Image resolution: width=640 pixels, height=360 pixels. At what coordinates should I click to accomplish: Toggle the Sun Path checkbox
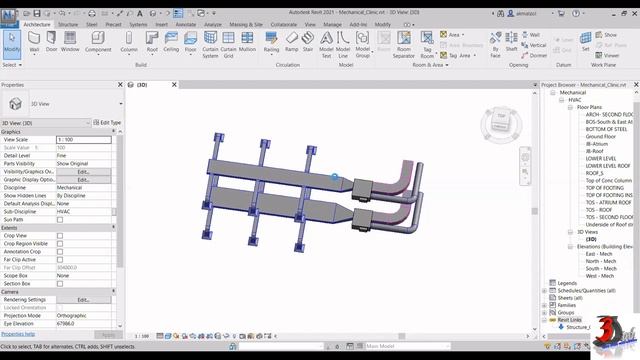[x=60, y=220]
